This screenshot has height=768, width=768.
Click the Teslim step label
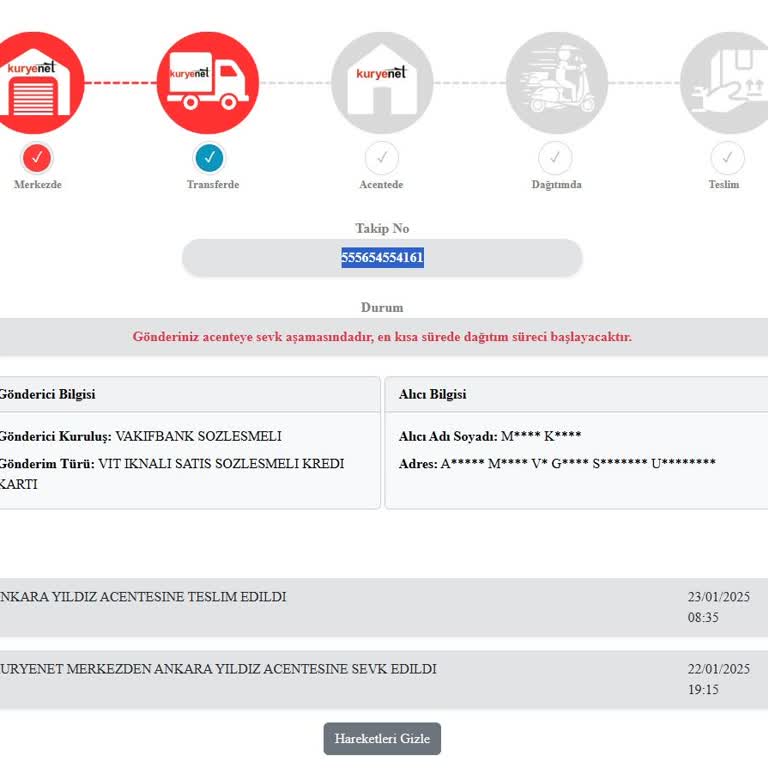point(724,185)
